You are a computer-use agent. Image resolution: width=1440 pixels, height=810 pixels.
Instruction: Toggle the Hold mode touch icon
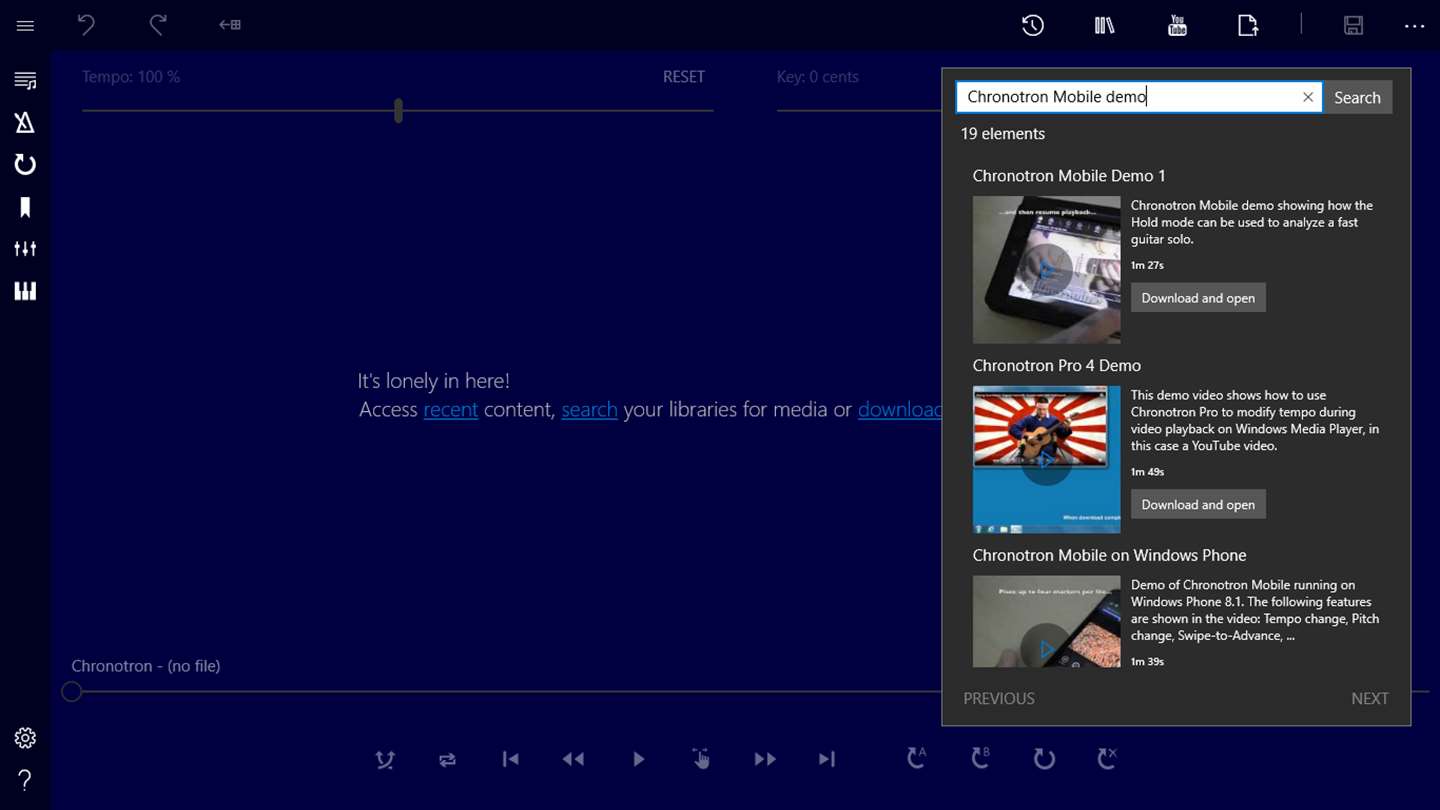point(701,759)
